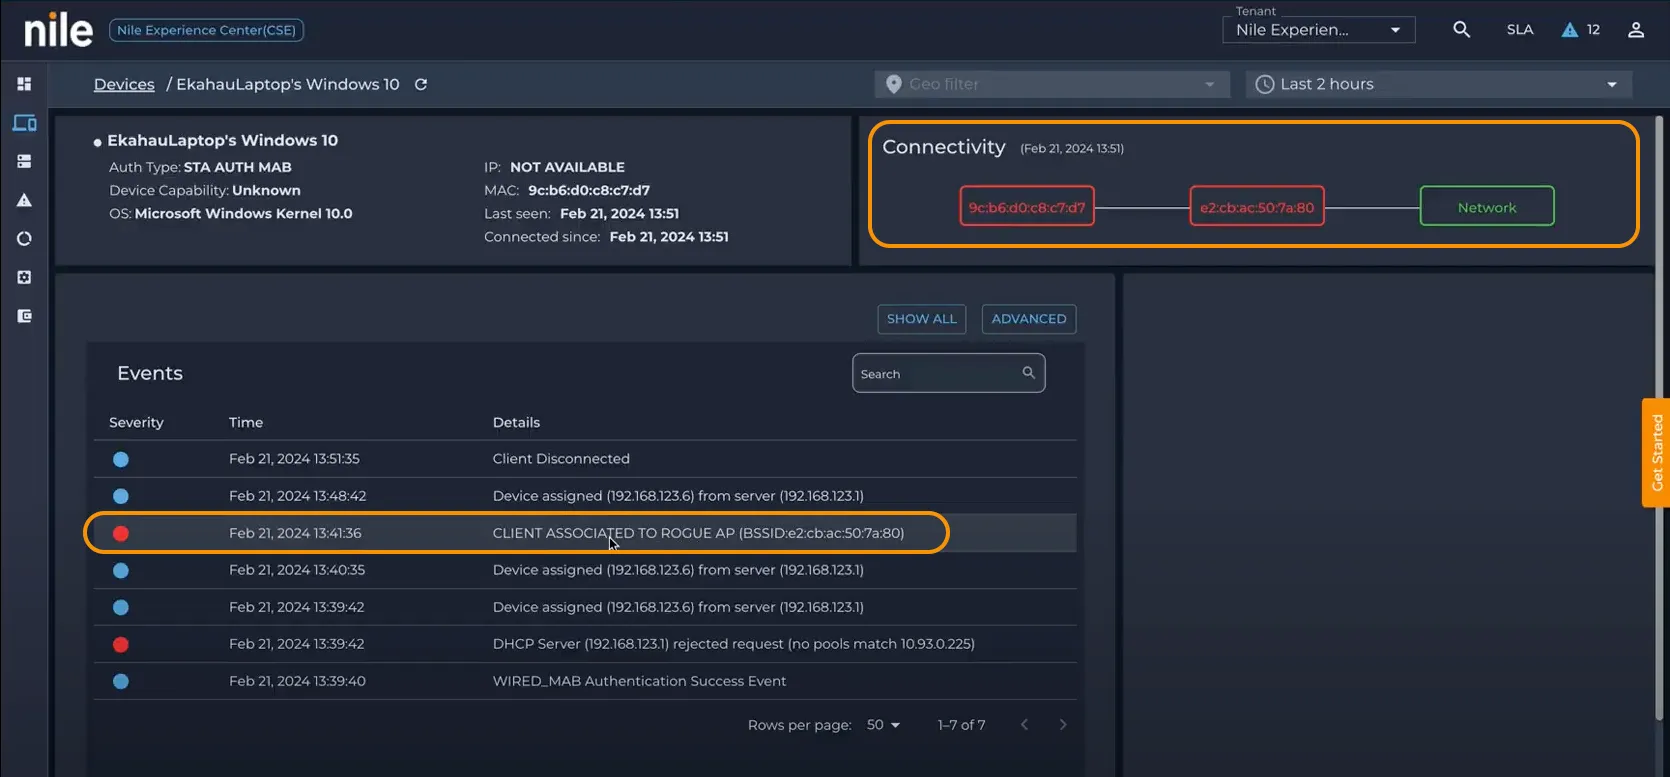The height and width of the screenshot is (777, 1670).
Task: Click the search icon inside Events search box
Action: pyautogui.click(x=1028, y=373)
